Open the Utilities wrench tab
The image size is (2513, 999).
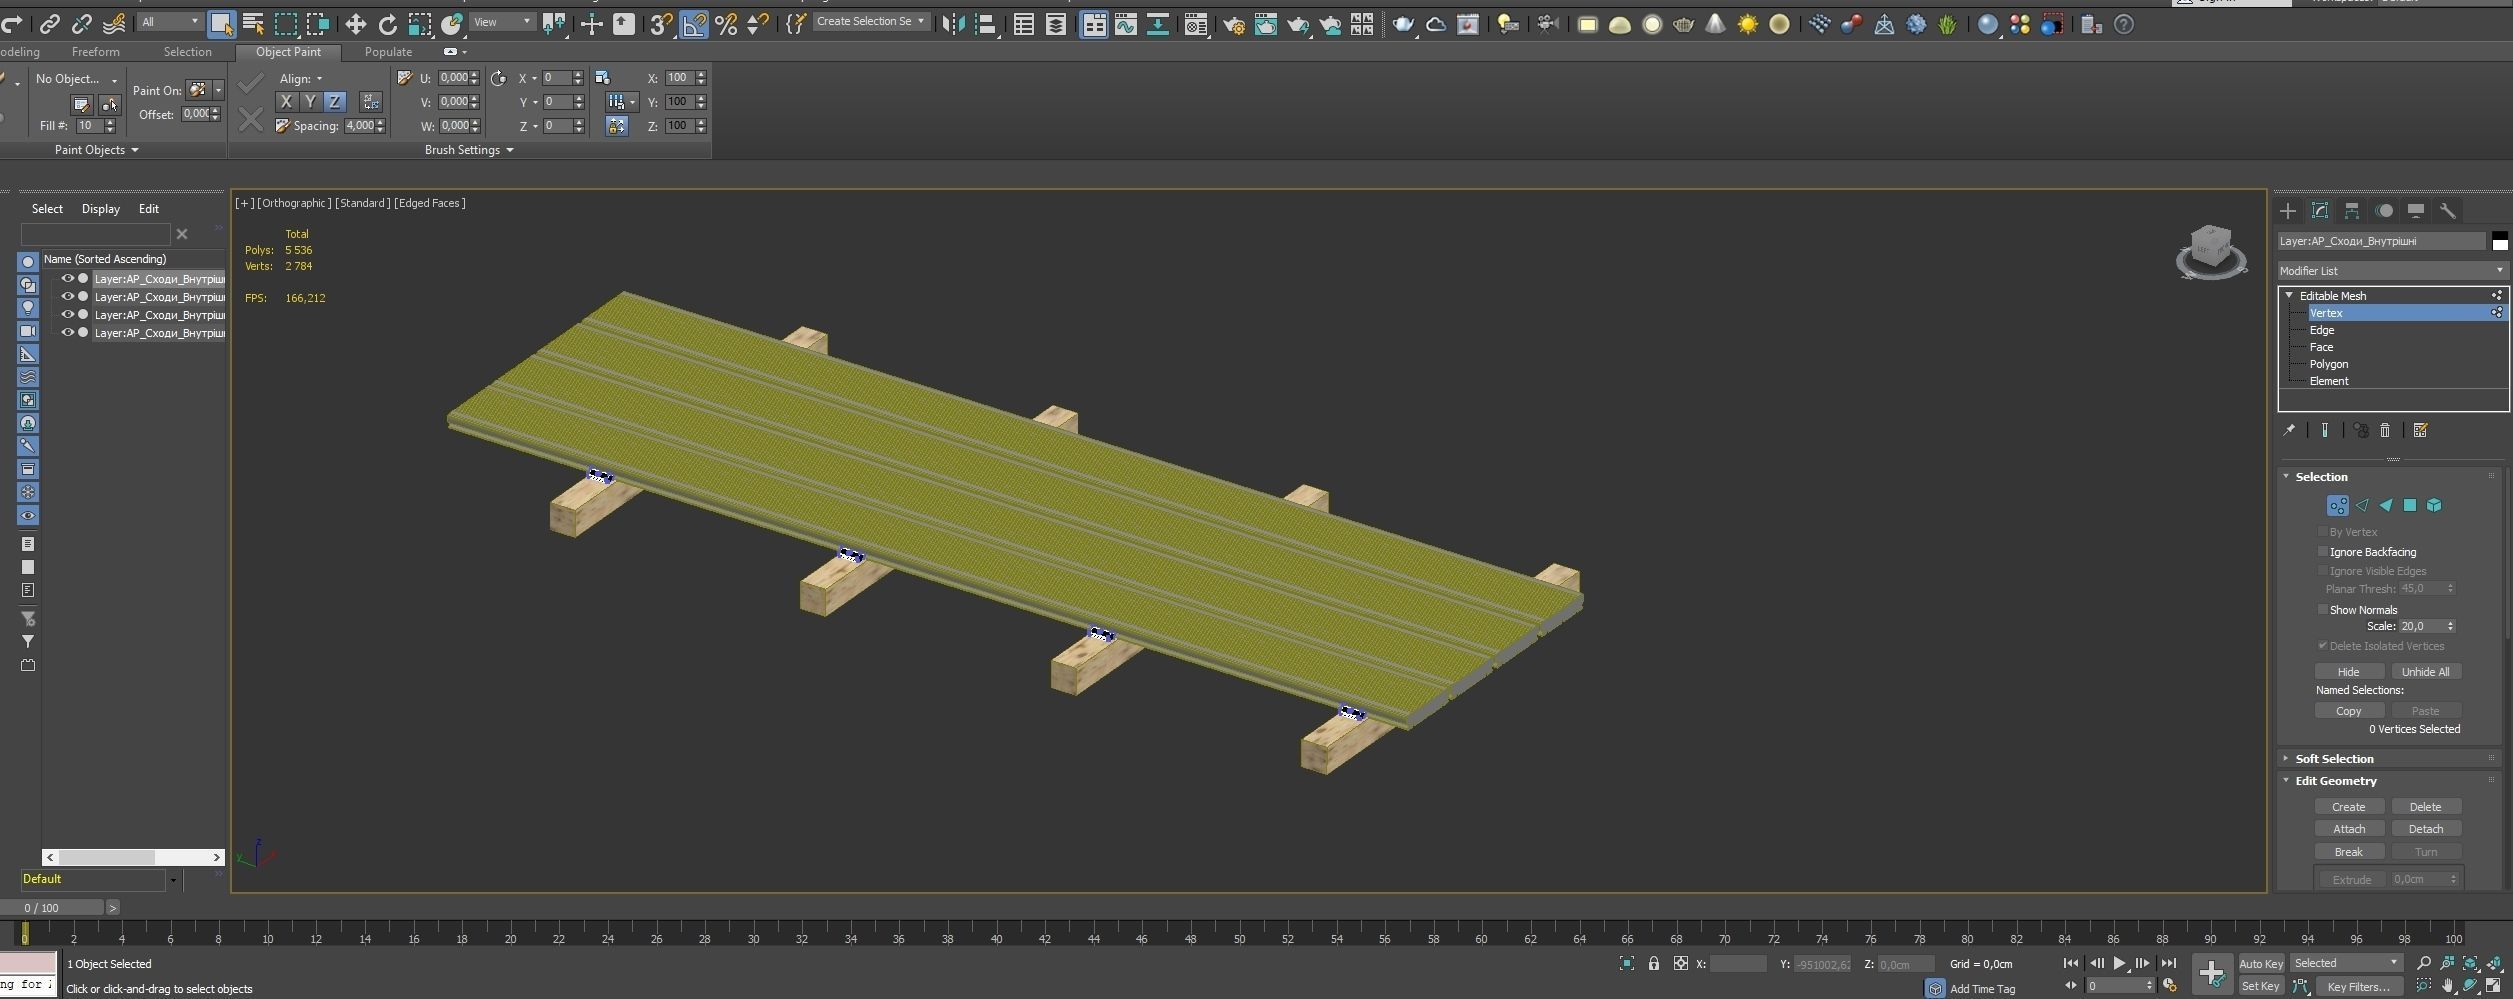point(2448,210)
